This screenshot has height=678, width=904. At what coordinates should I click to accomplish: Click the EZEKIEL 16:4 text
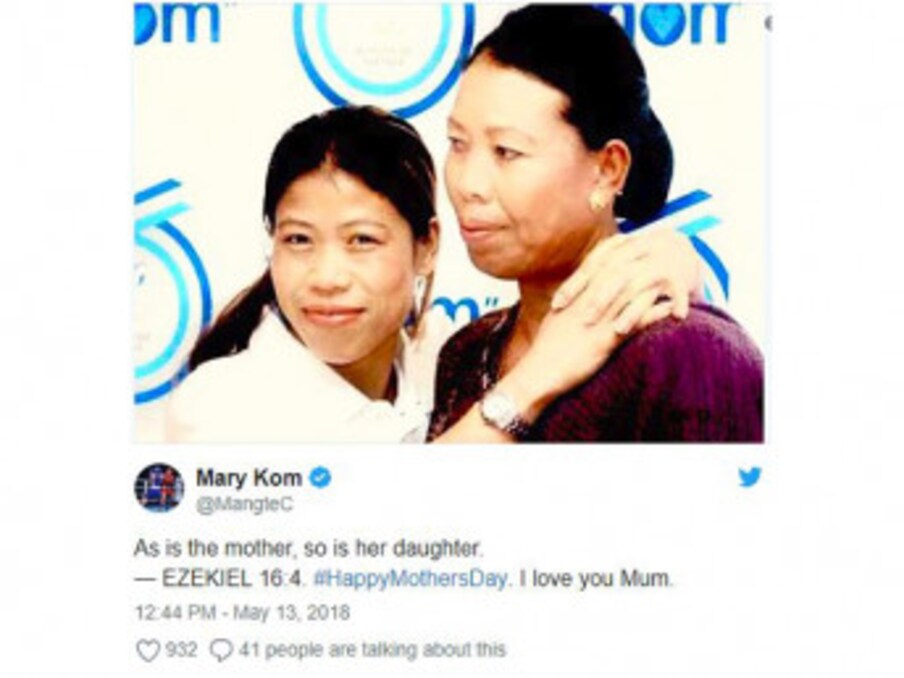click(232, 578)
